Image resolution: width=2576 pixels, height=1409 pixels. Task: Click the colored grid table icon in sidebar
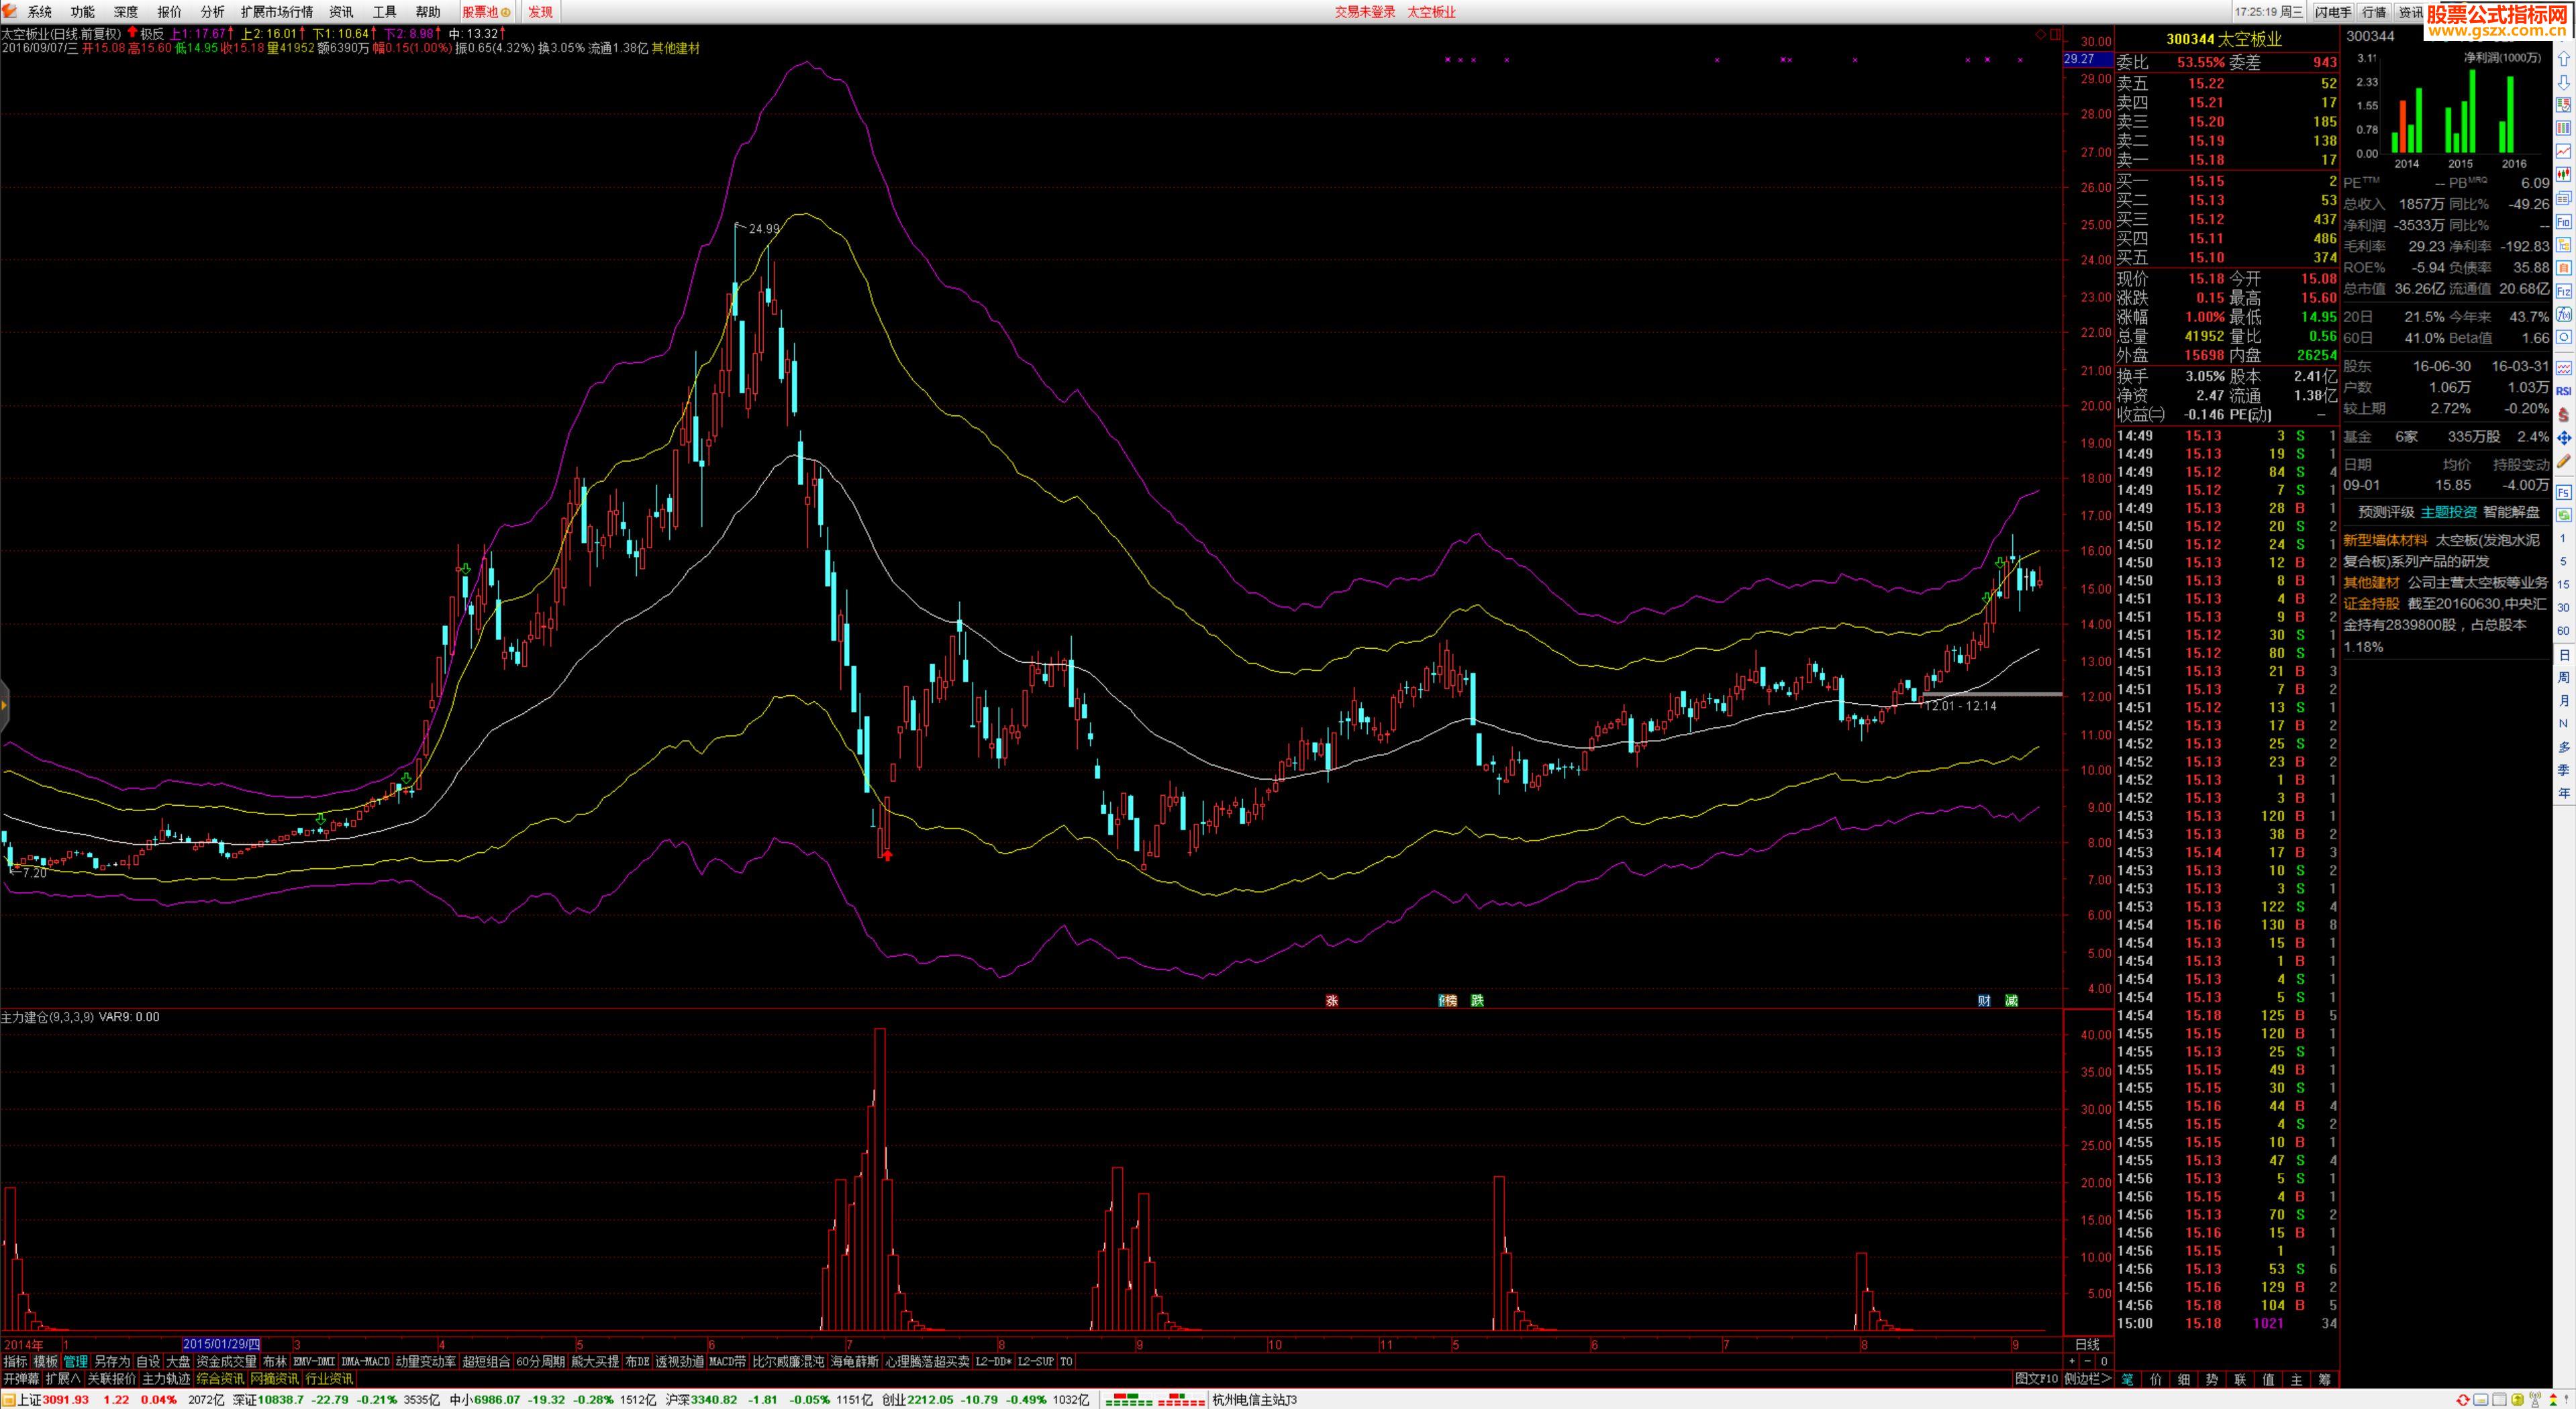(2563, 129)
